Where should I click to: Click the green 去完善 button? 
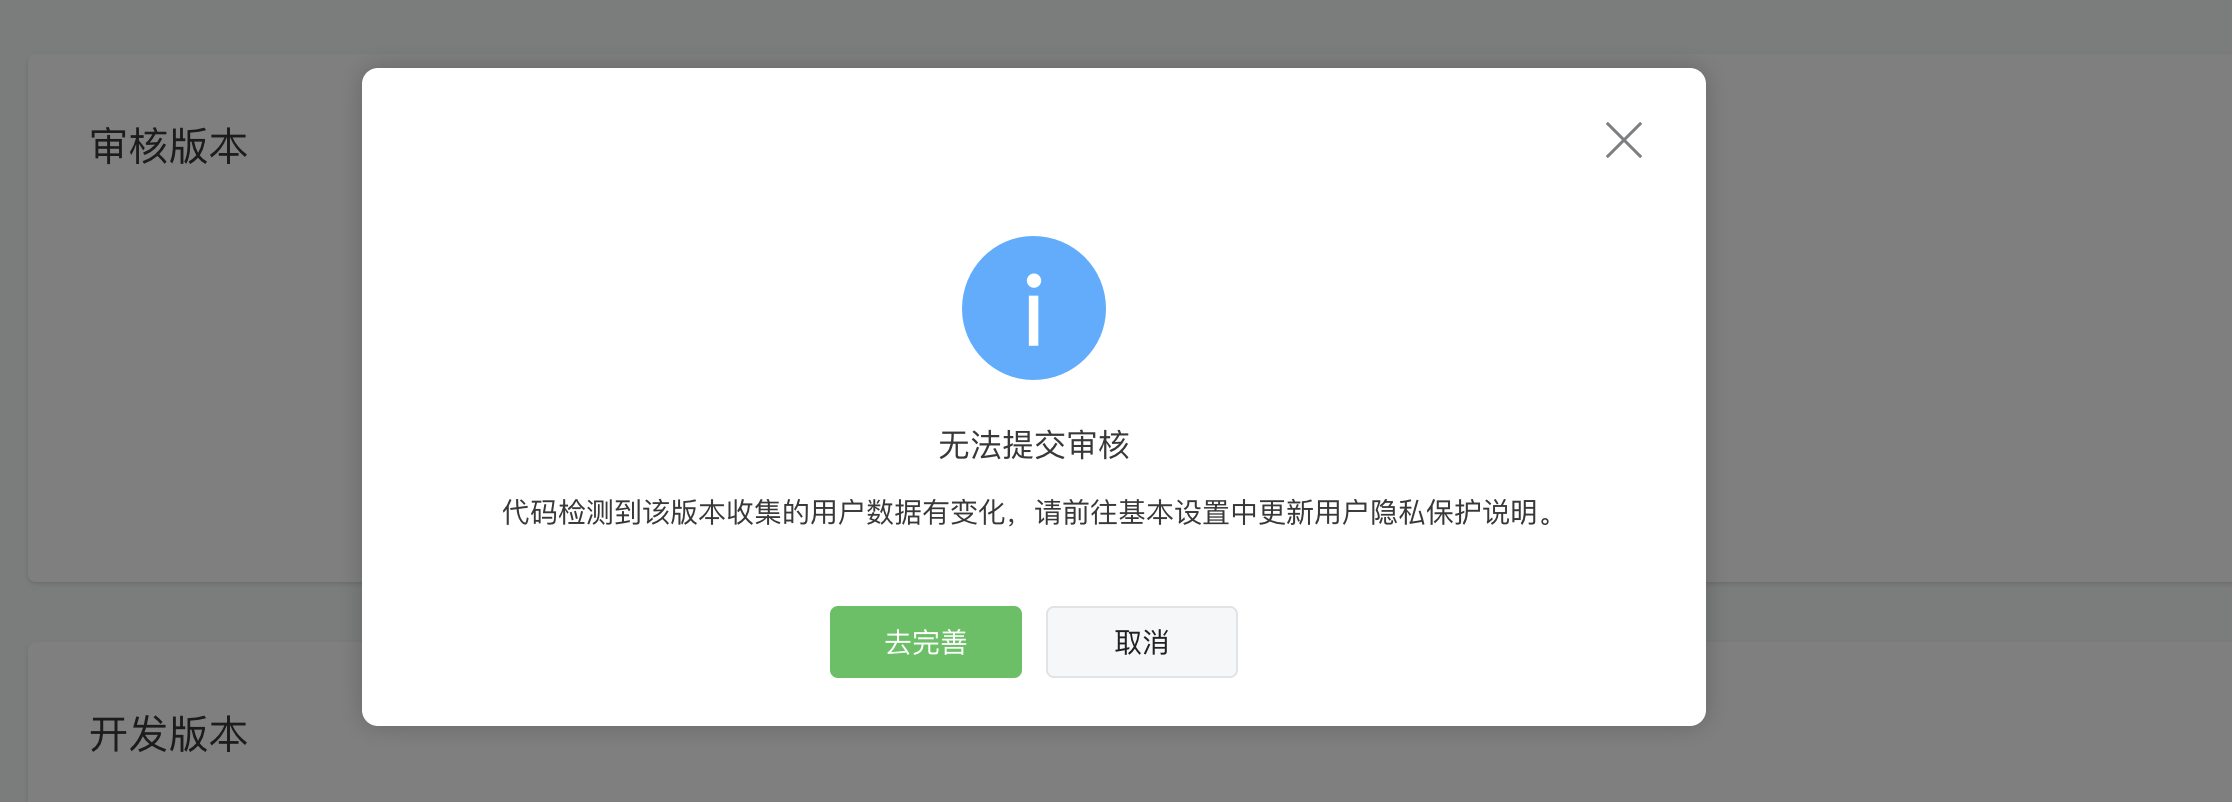point(925,642)
